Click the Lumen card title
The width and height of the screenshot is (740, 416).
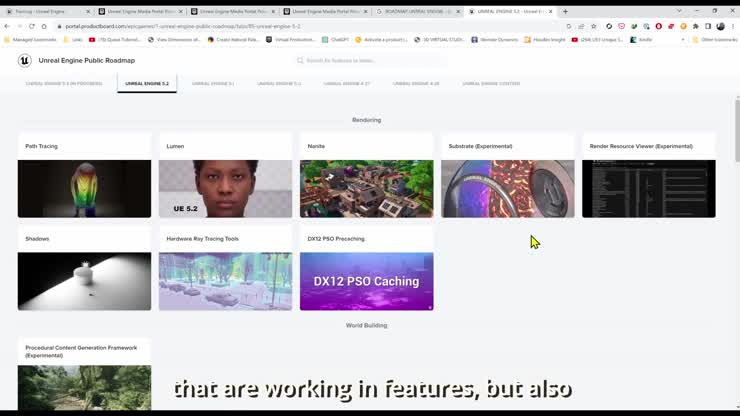point(175,146)
